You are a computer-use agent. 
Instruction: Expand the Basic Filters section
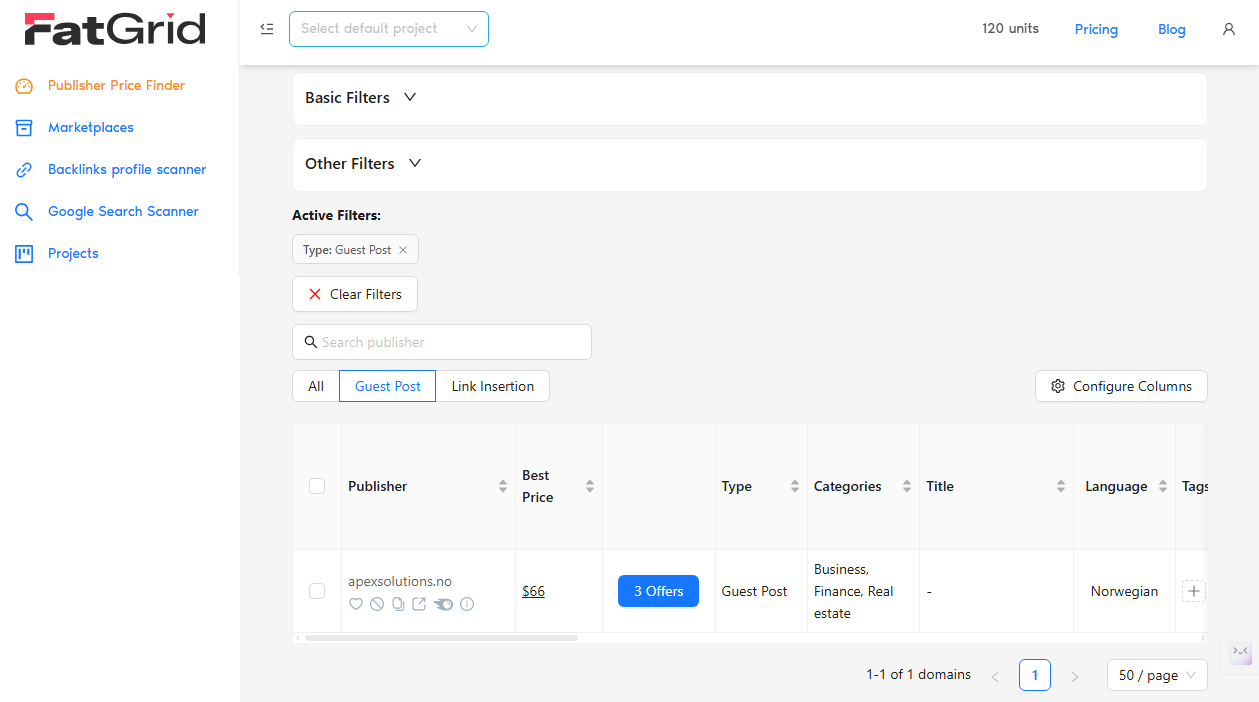(x=361, y=98)
